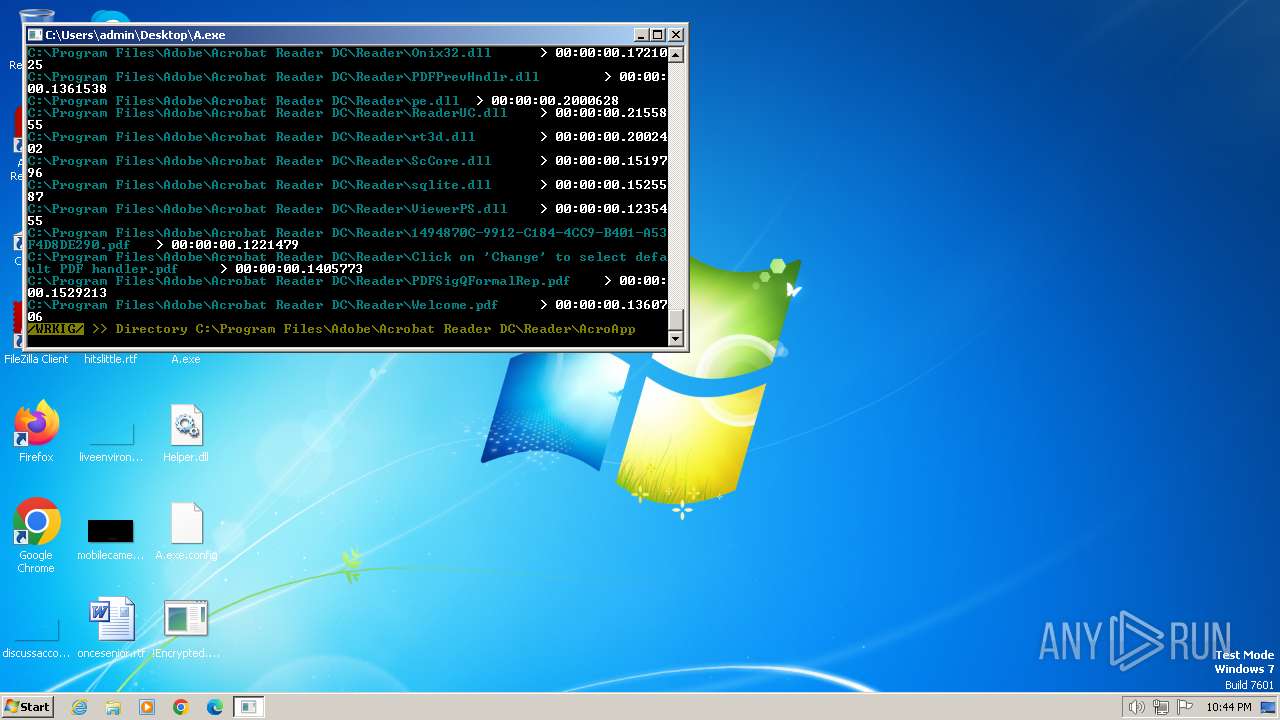Open the Google Chrome desktop shortcut
The image size is (1280, 720).
pos(36,522)
